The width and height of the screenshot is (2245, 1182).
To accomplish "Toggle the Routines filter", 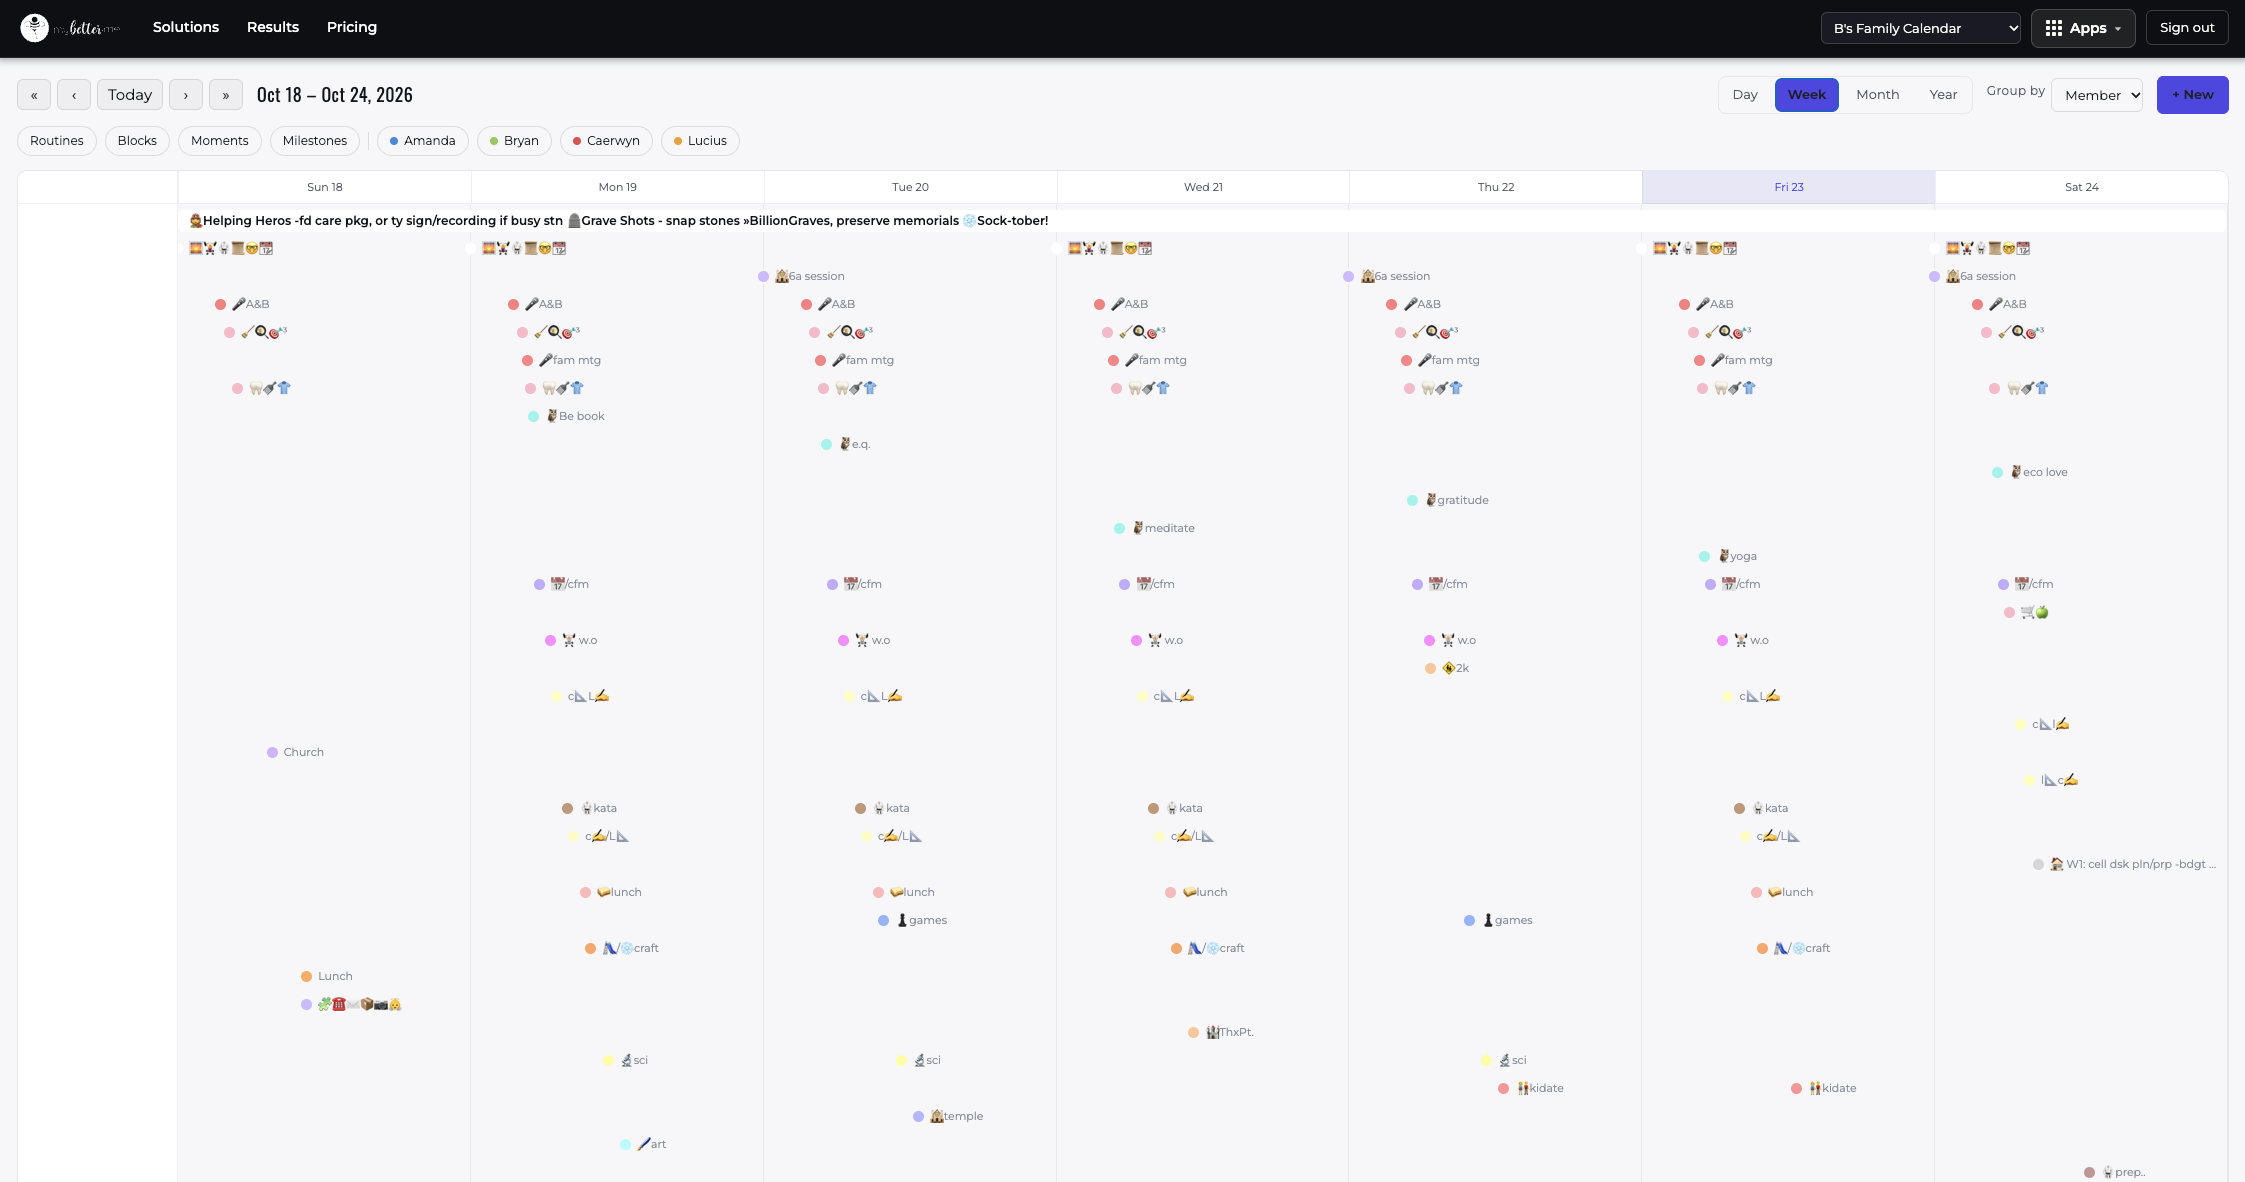I will [57, 141].
